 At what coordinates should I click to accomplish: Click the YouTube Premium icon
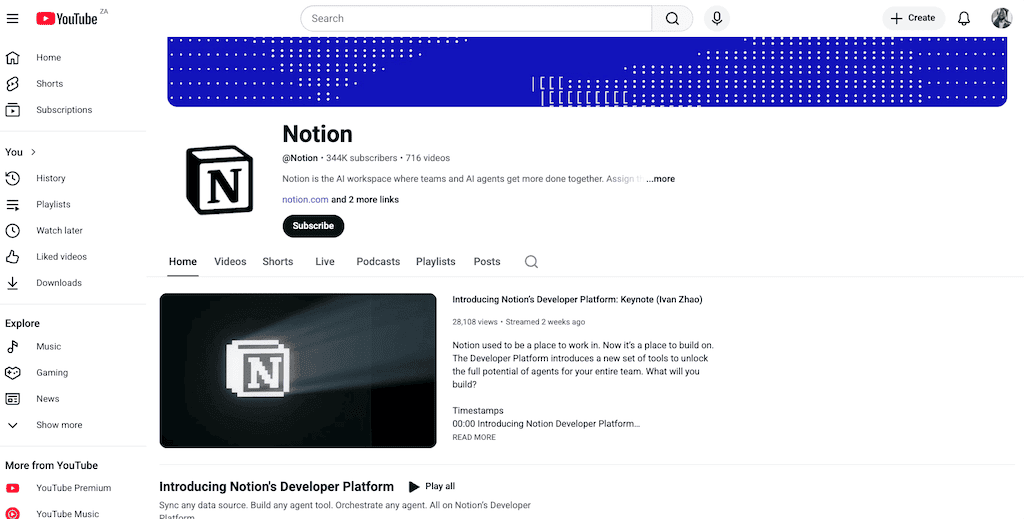[12, 488]
